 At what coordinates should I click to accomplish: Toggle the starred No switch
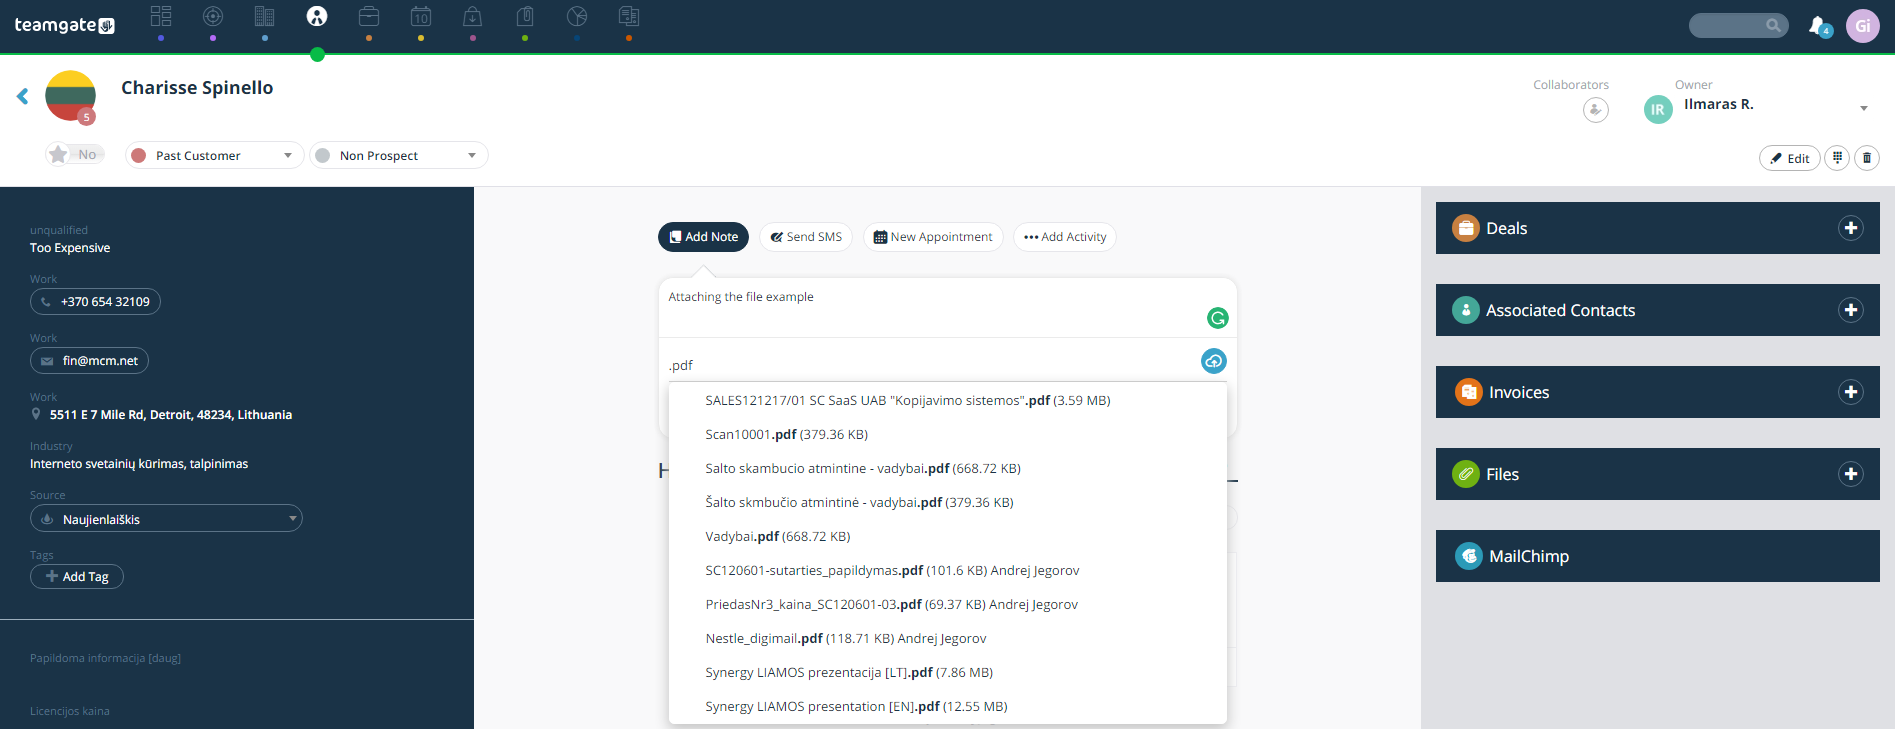pyautogui.click(x=75, y=155)
